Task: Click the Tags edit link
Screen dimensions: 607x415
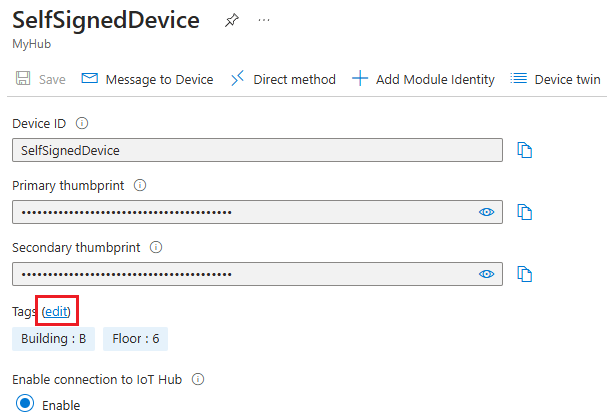Action: click(x=56, y=311)
